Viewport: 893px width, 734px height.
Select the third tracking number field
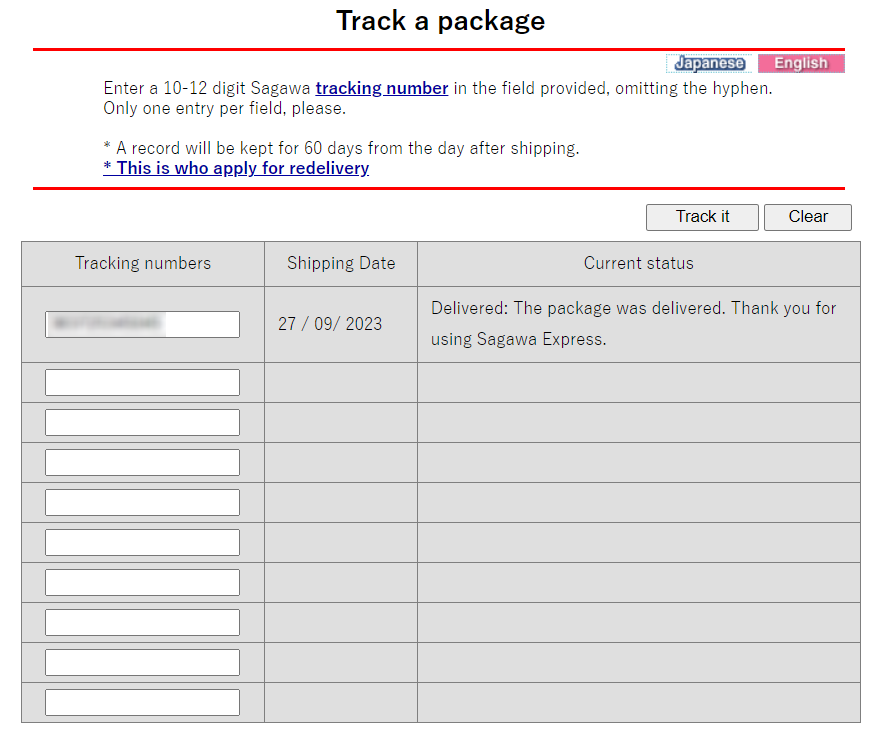coord(142,423)
